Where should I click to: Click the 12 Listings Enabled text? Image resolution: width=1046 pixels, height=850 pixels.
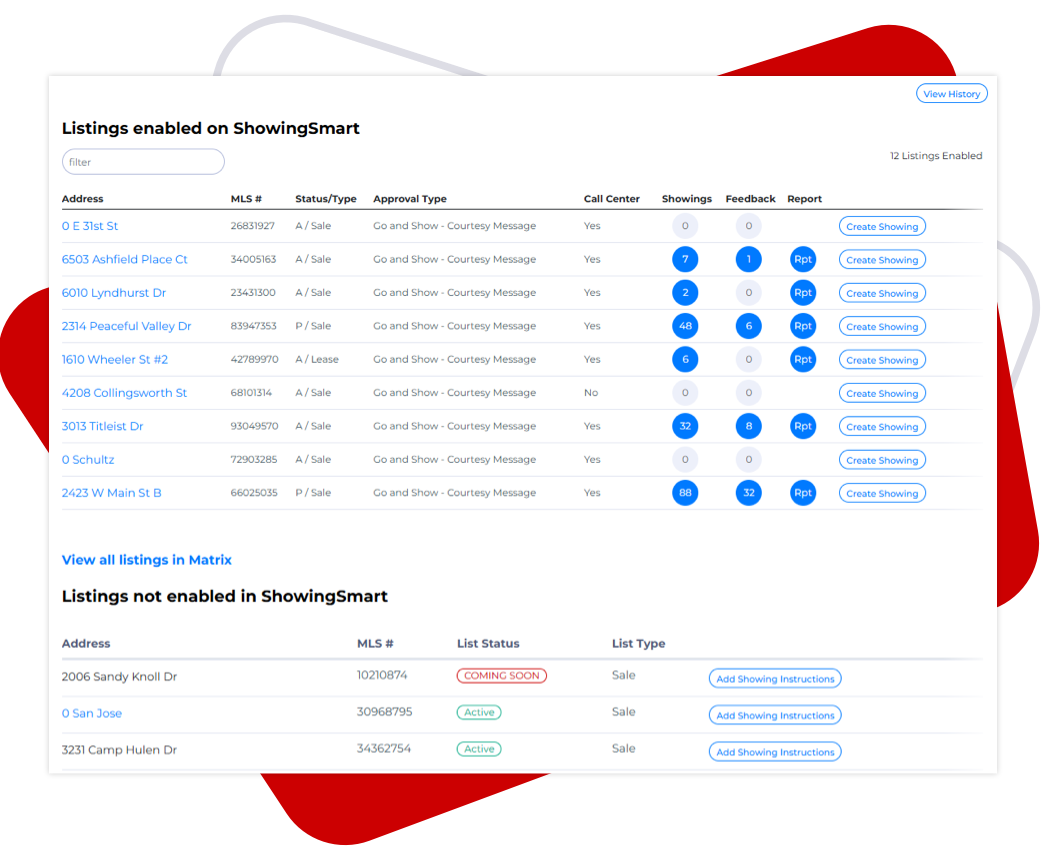point(935,155)
